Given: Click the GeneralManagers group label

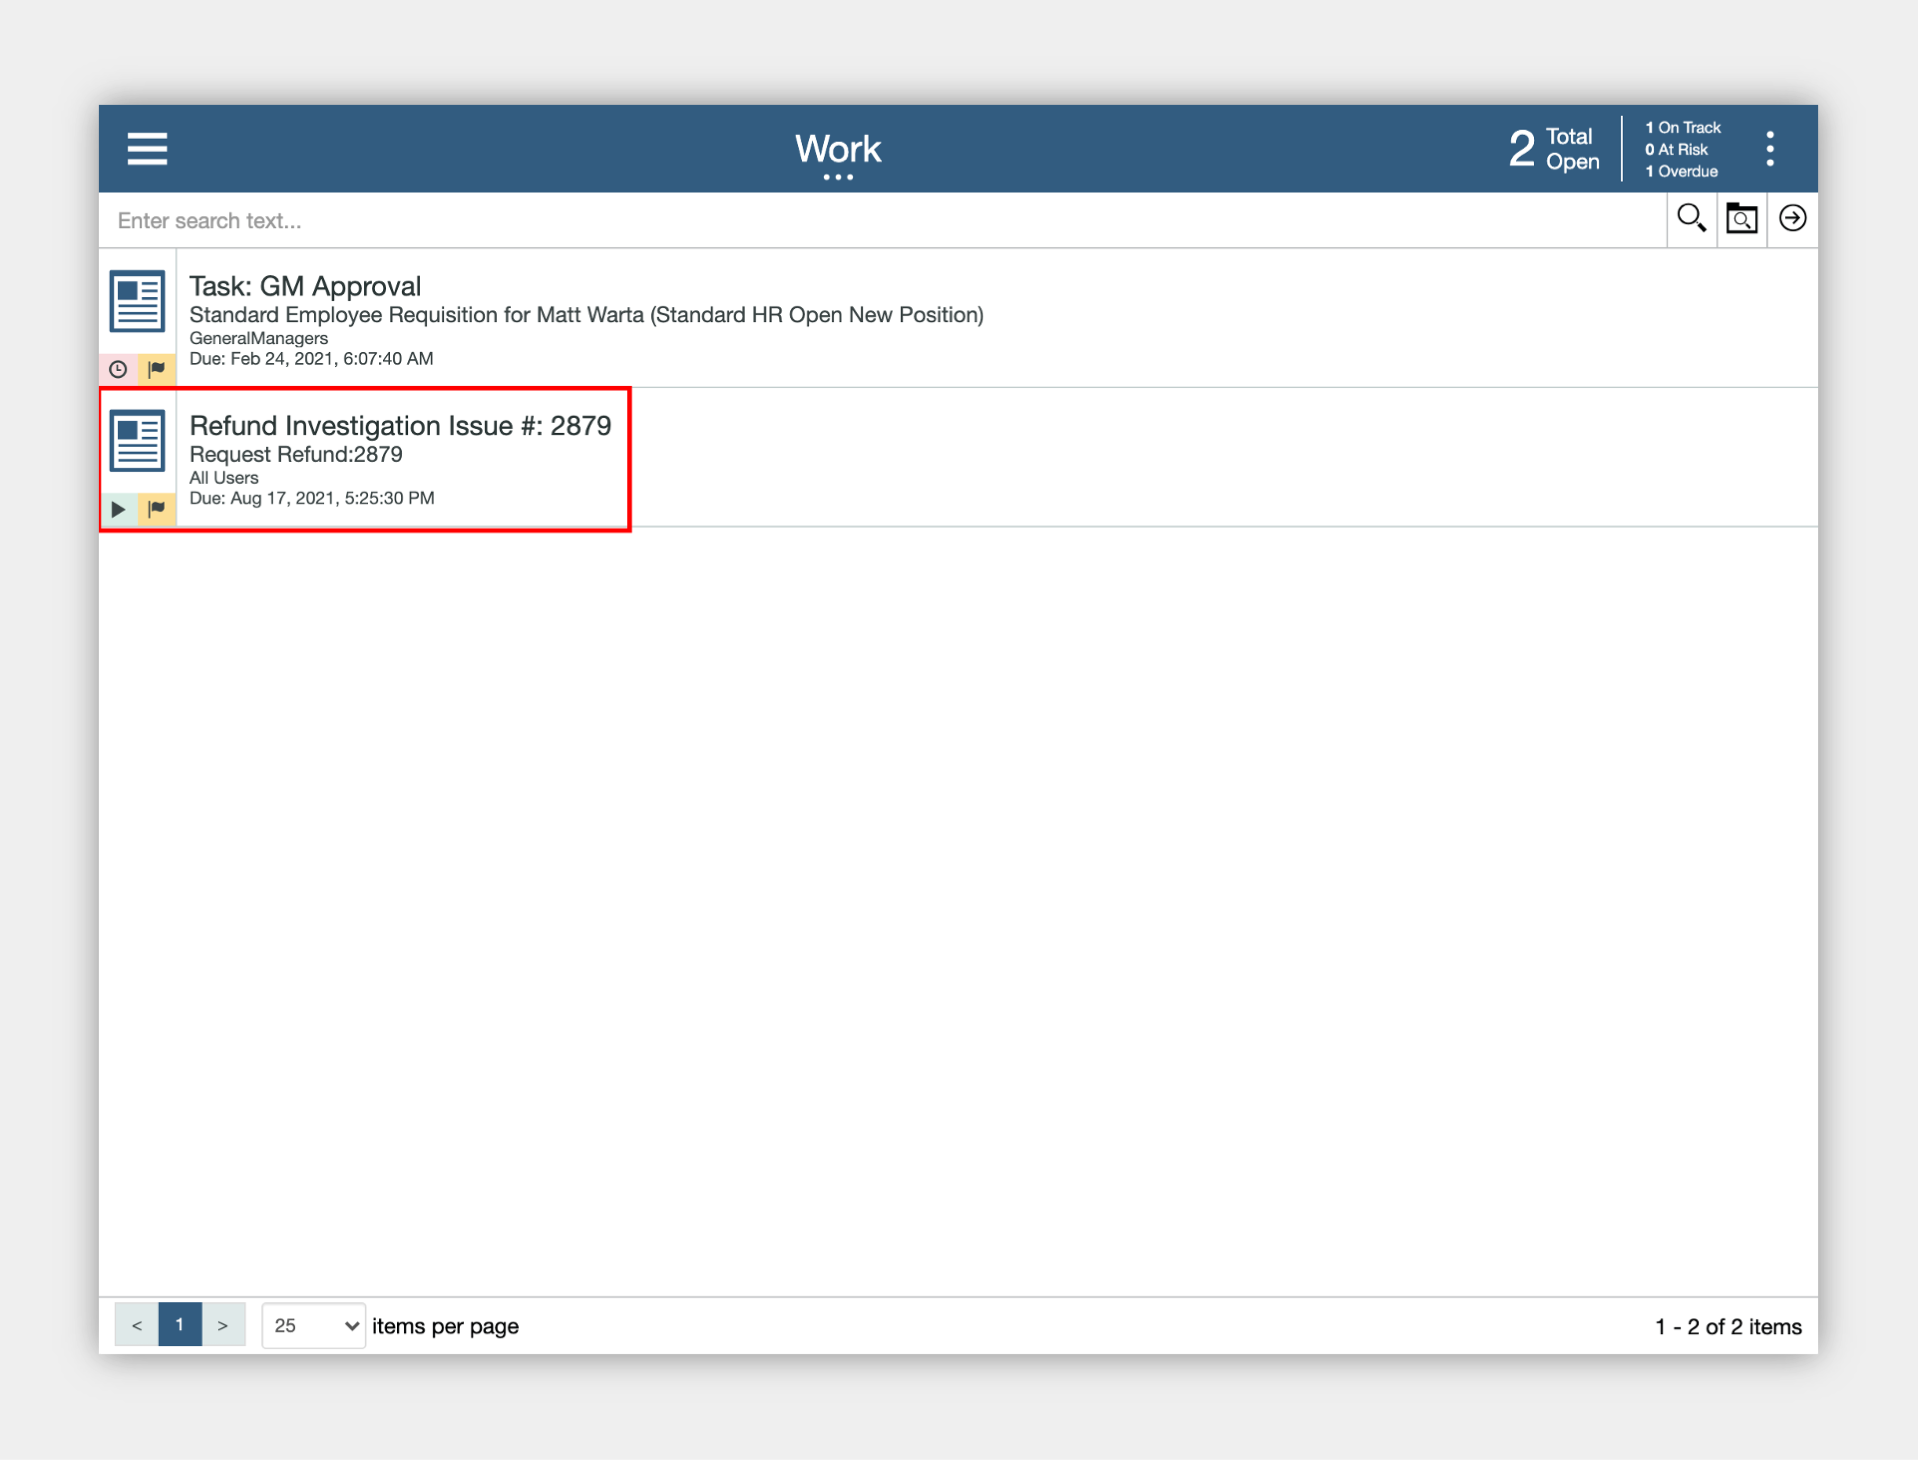Looking at the screenshot, I should [x=258, y=338].
